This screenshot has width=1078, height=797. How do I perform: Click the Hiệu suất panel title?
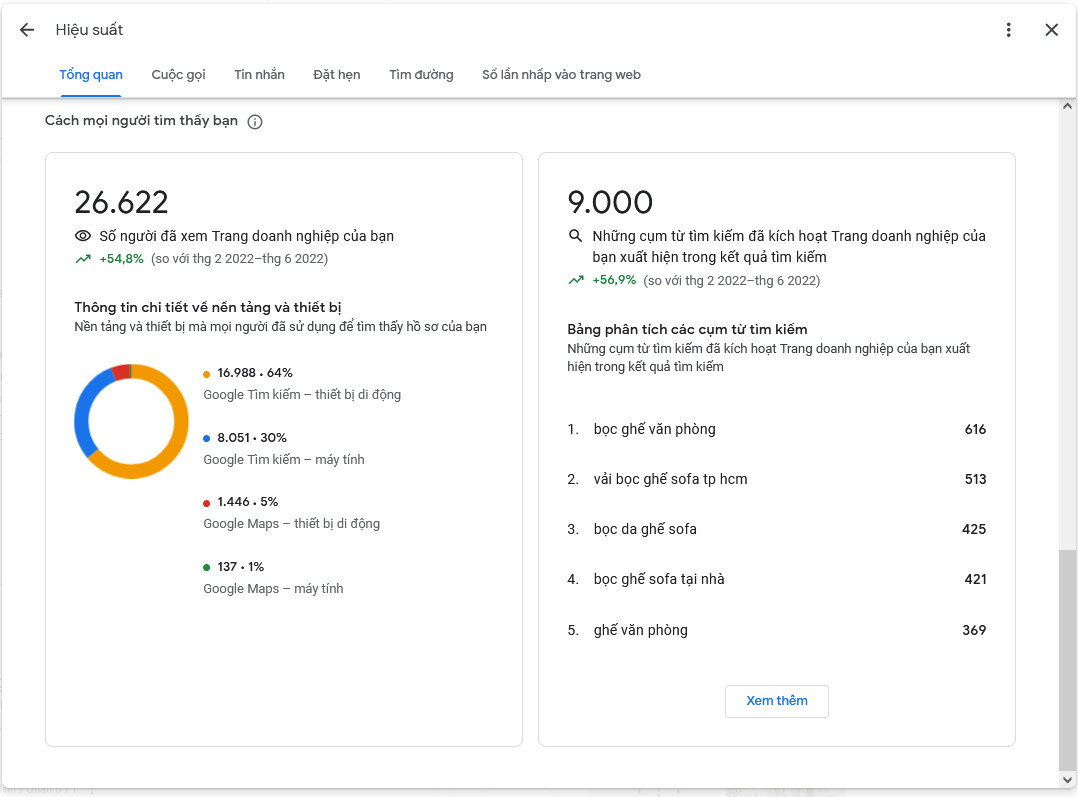pos(89,30)
